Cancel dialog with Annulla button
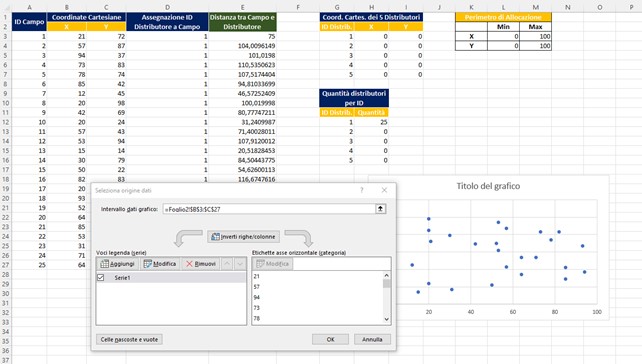 (372, 339)
